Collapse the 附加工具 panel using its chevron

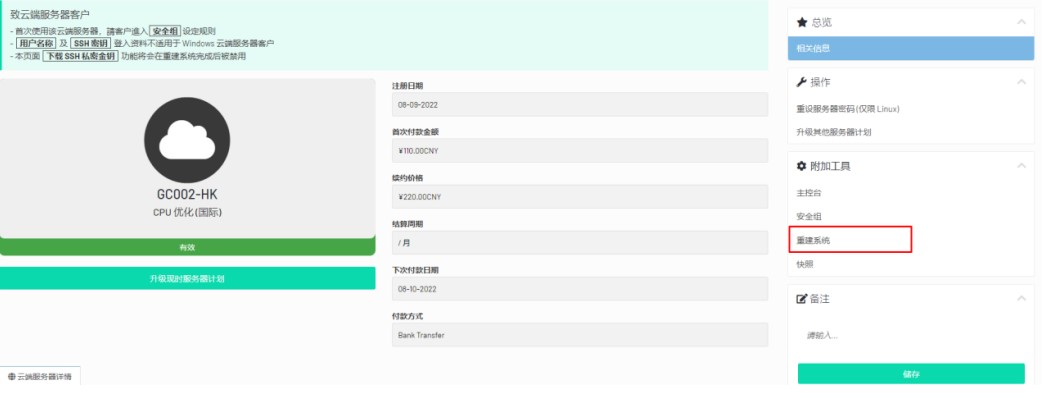tap(1020, 166)
